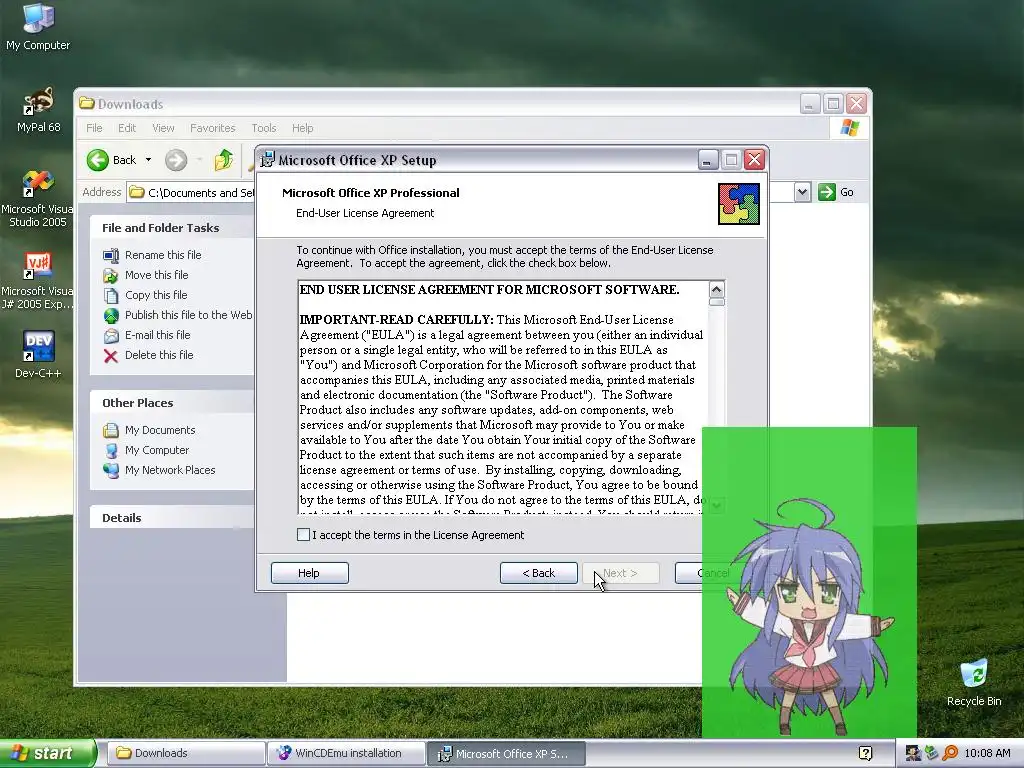Click the Start button

(x=47, y=754)
